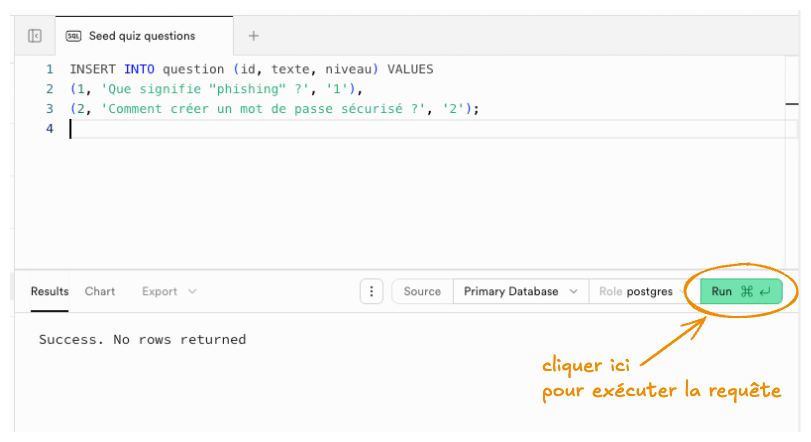811x442 pixels.
Task: Open the three-dot options menu
Action: click(x=371, y=292)
